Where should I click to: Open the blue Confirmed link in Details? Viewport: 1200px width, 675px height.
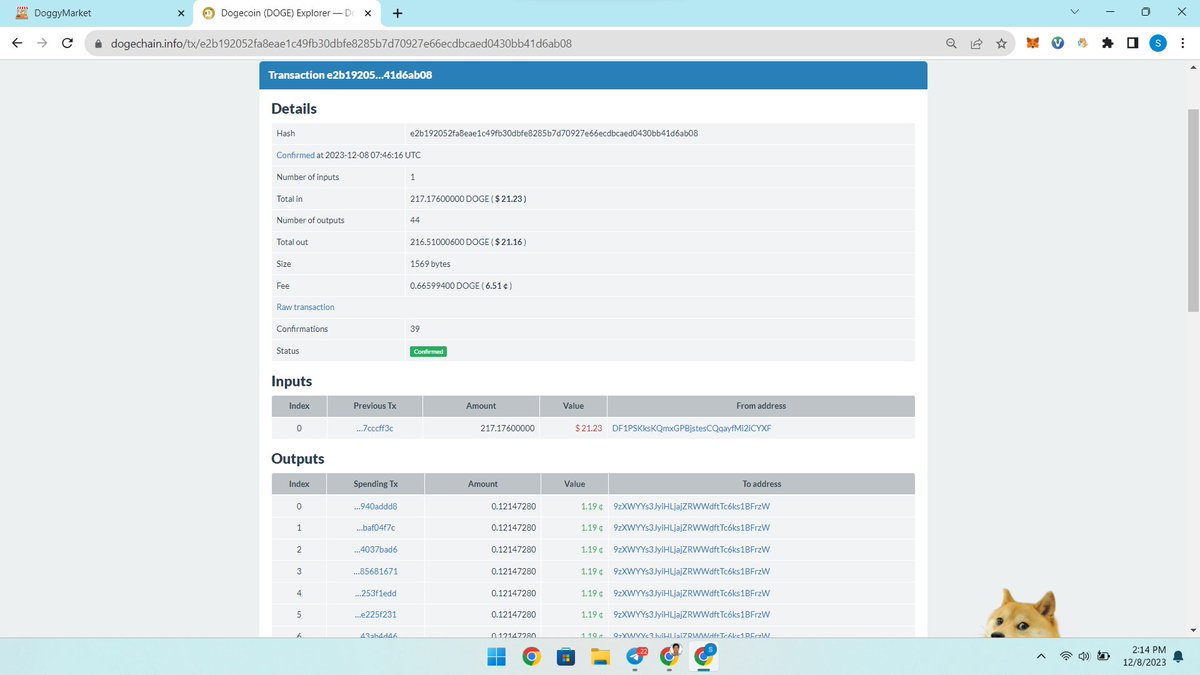point(295,155)
